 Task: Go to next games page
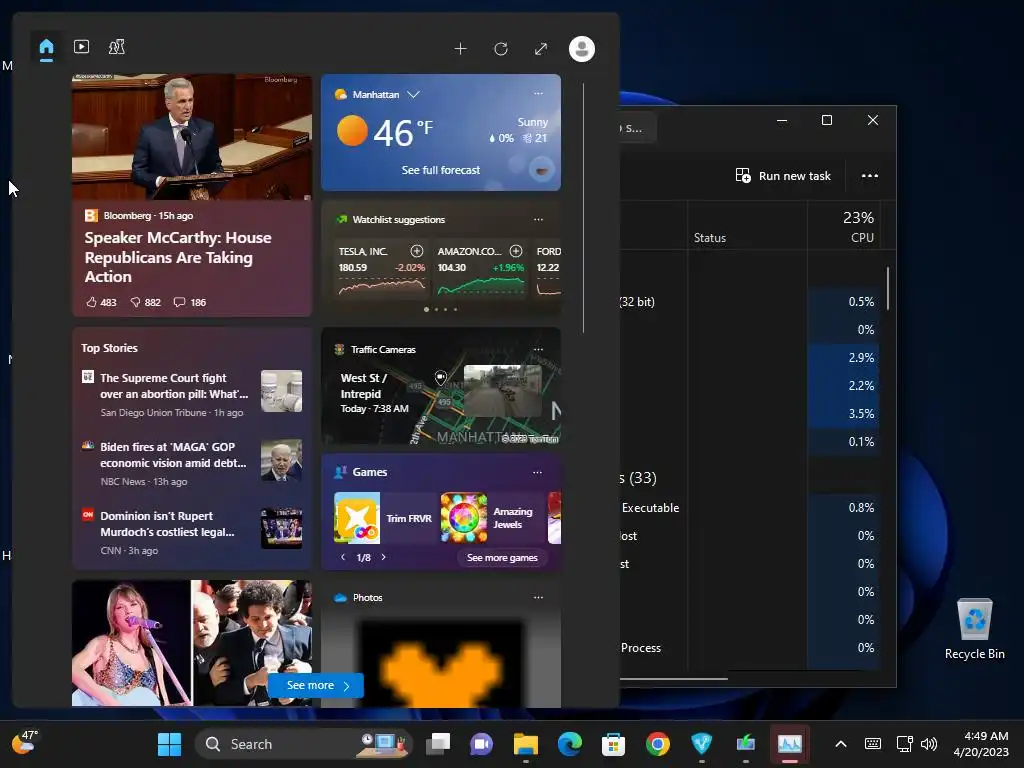383,557
